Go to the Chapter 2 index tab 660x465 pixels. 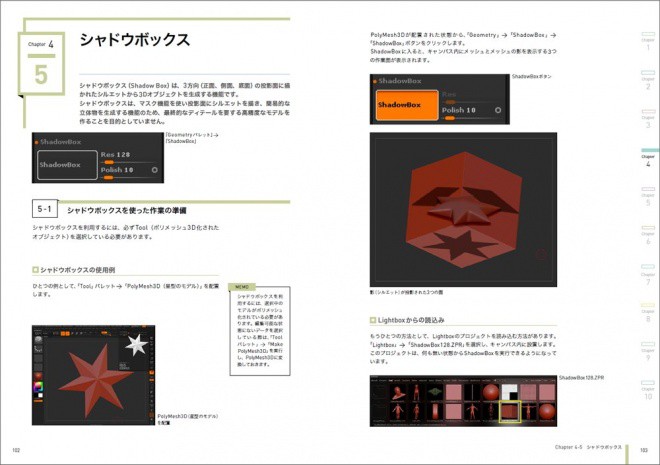(x=648, y=80)
